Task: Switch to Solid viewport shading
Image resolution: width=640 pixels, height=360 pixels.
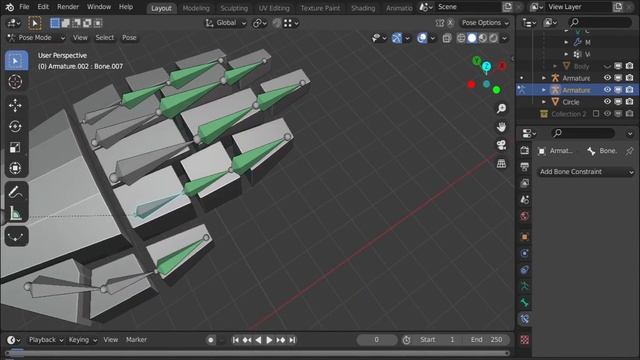Action: (472, 38)
